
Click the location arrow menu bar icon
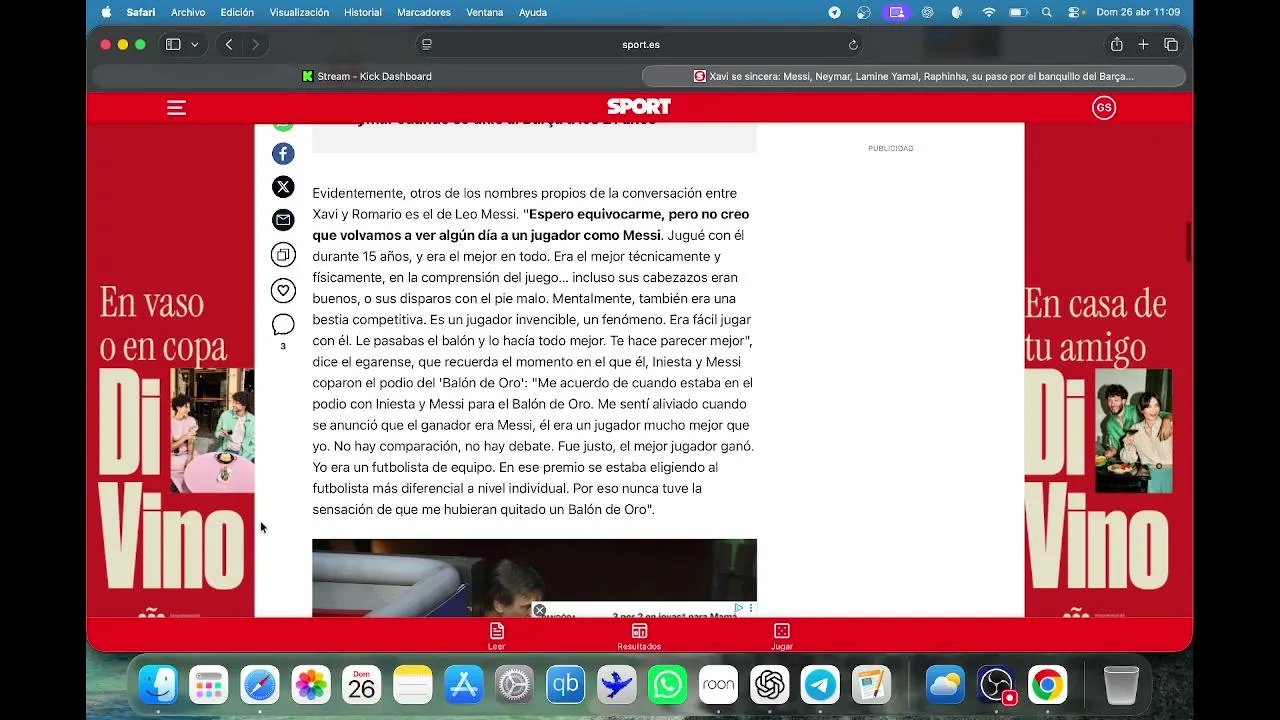(834, 12)
